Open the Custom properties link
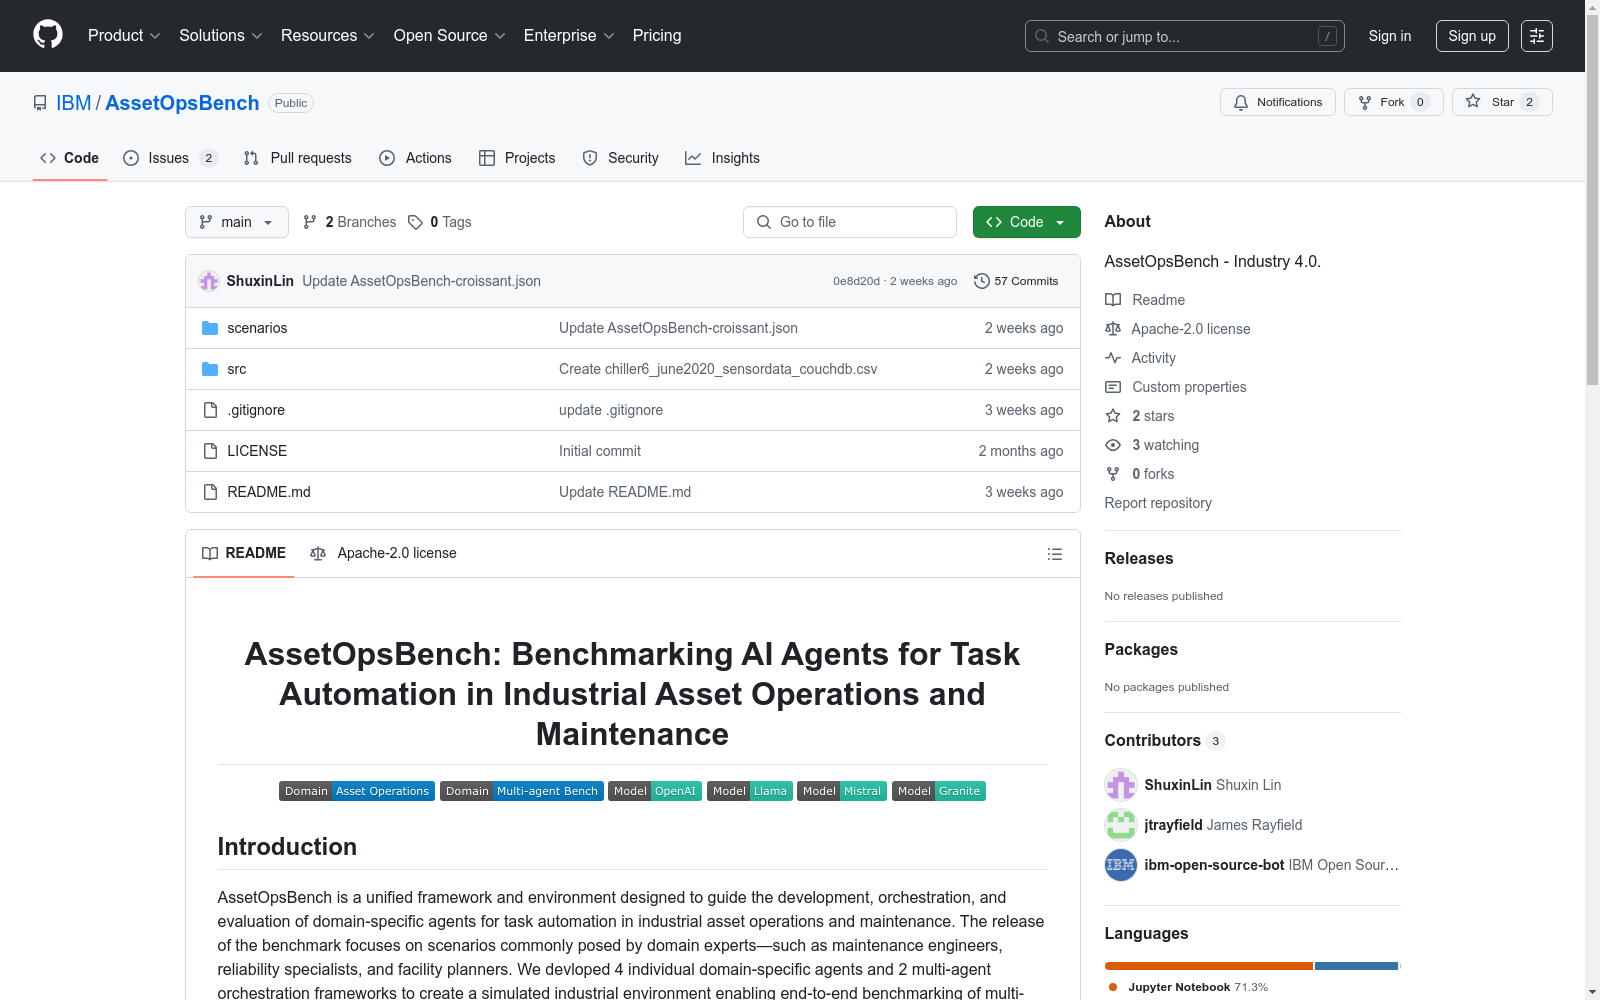 1189,387
